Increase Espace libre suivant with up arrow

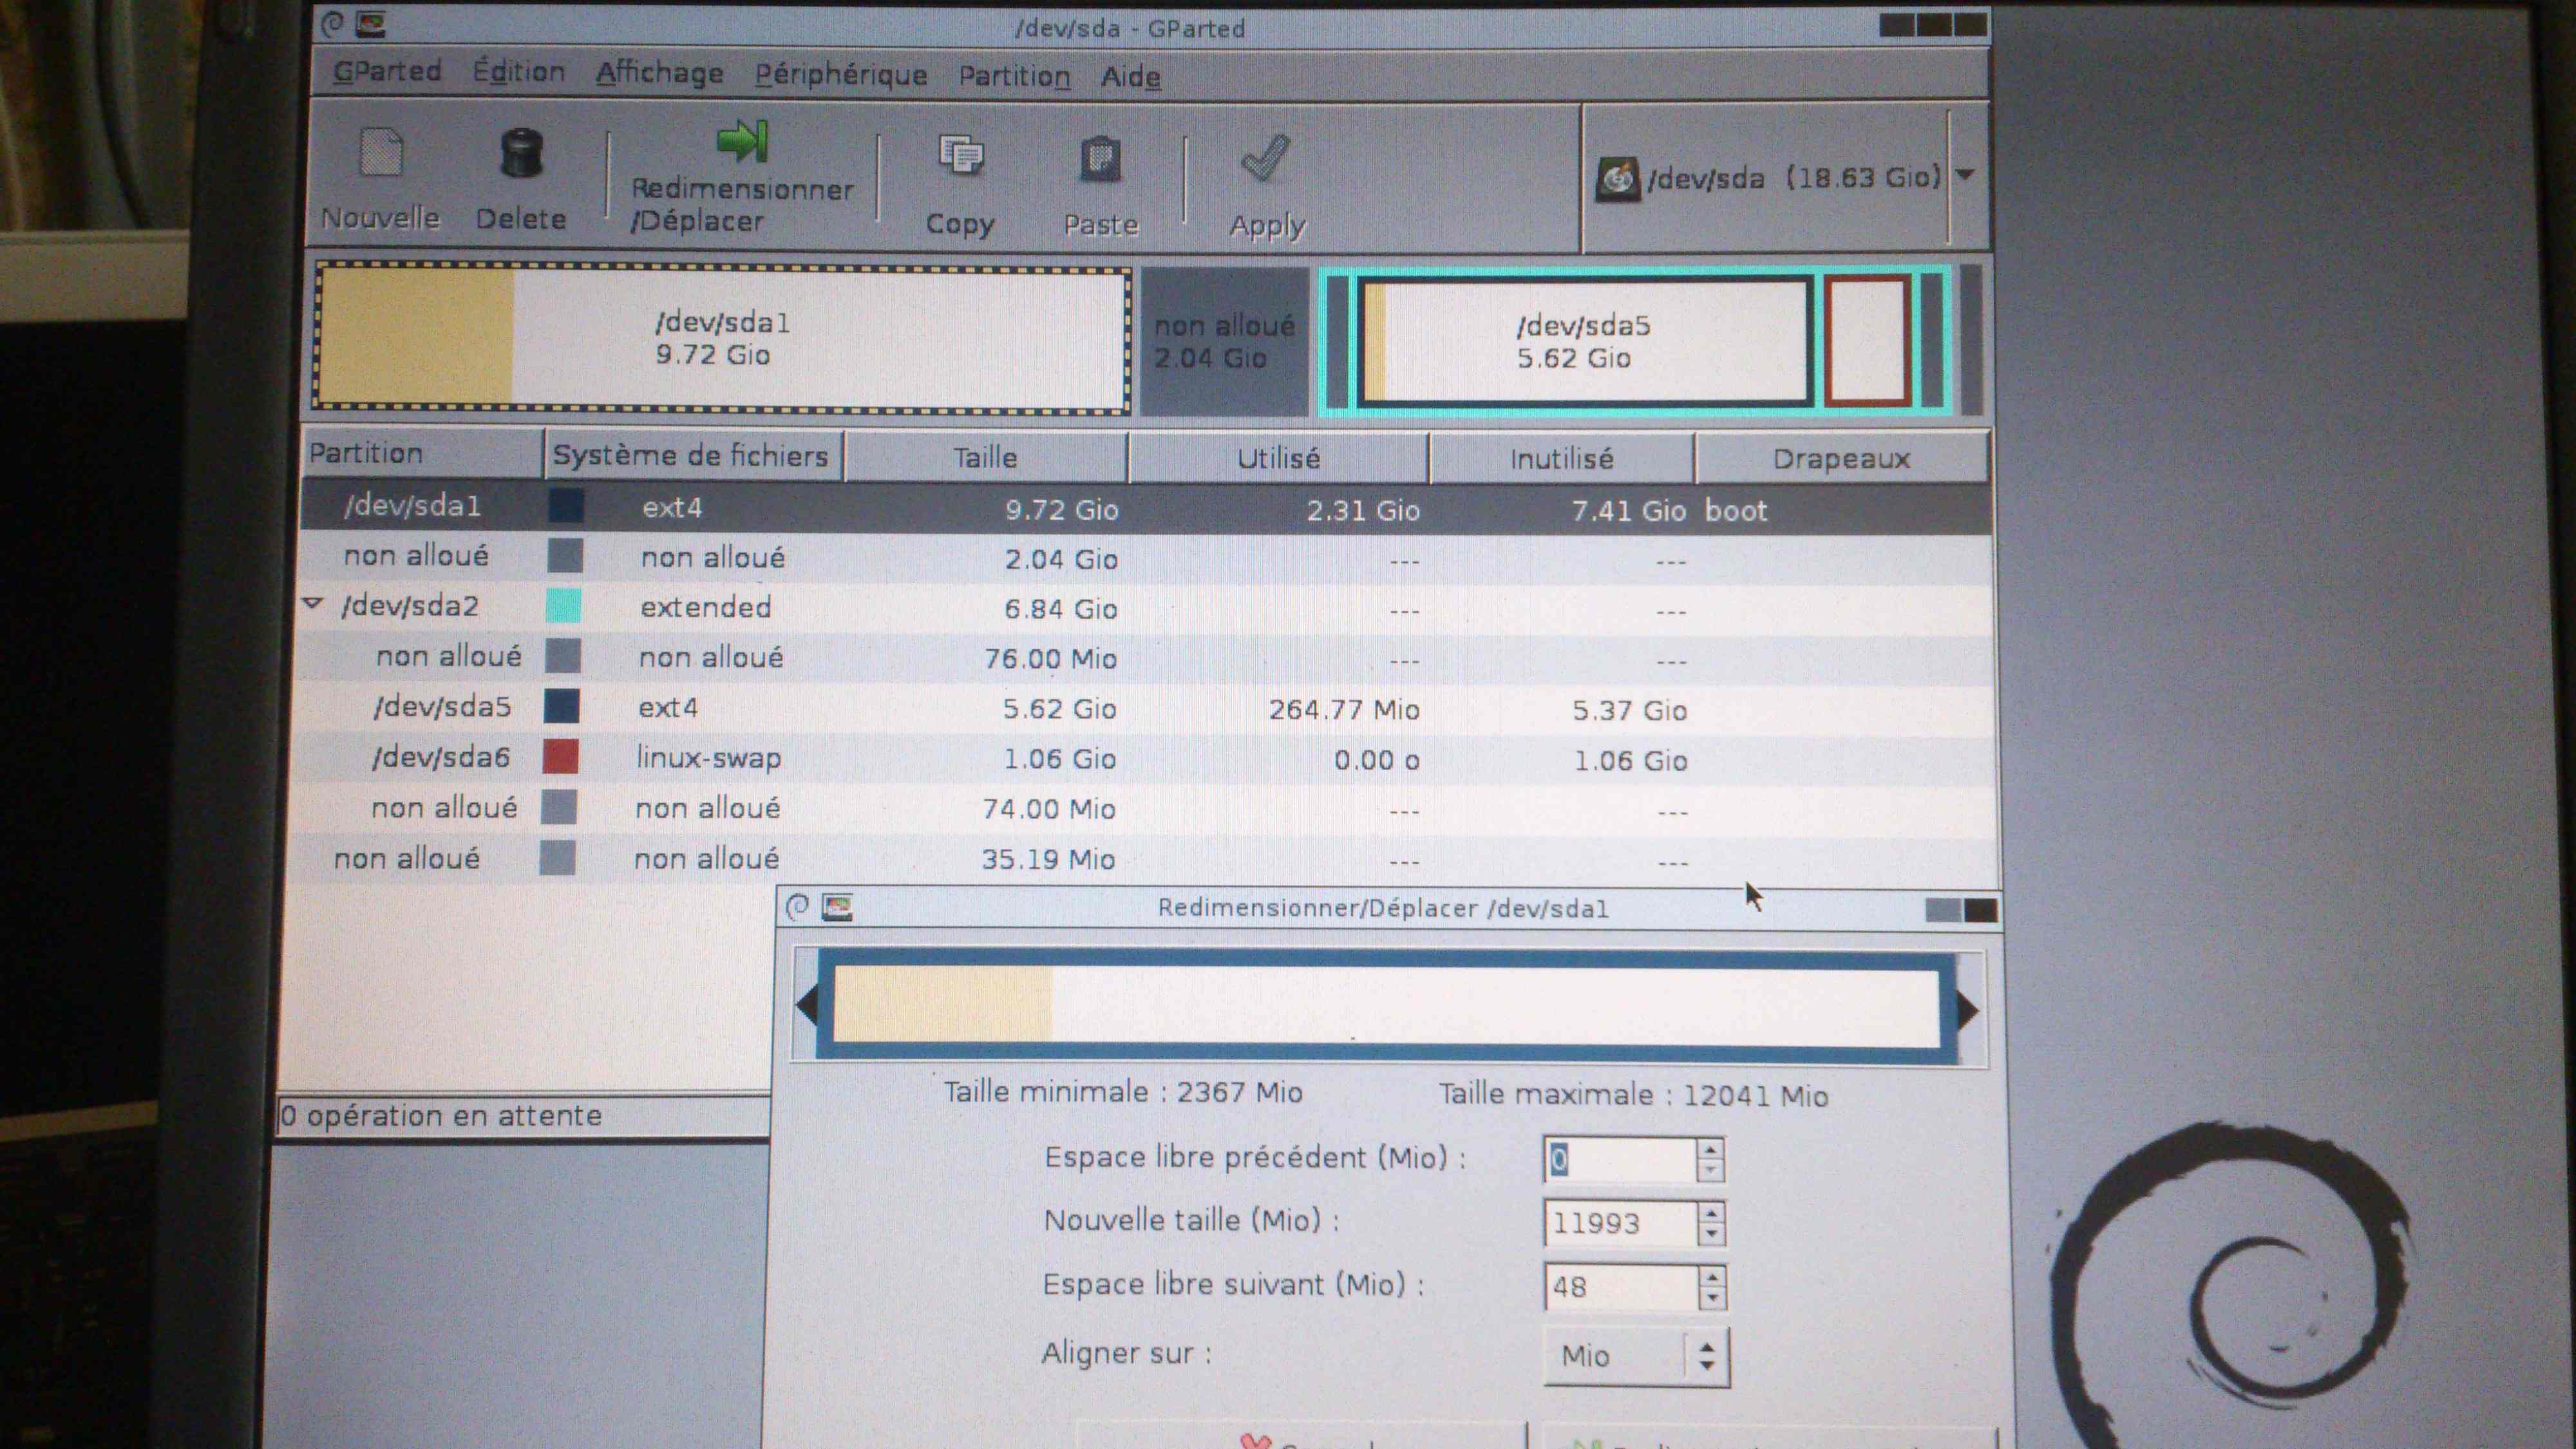[x=1713, y=1277]
